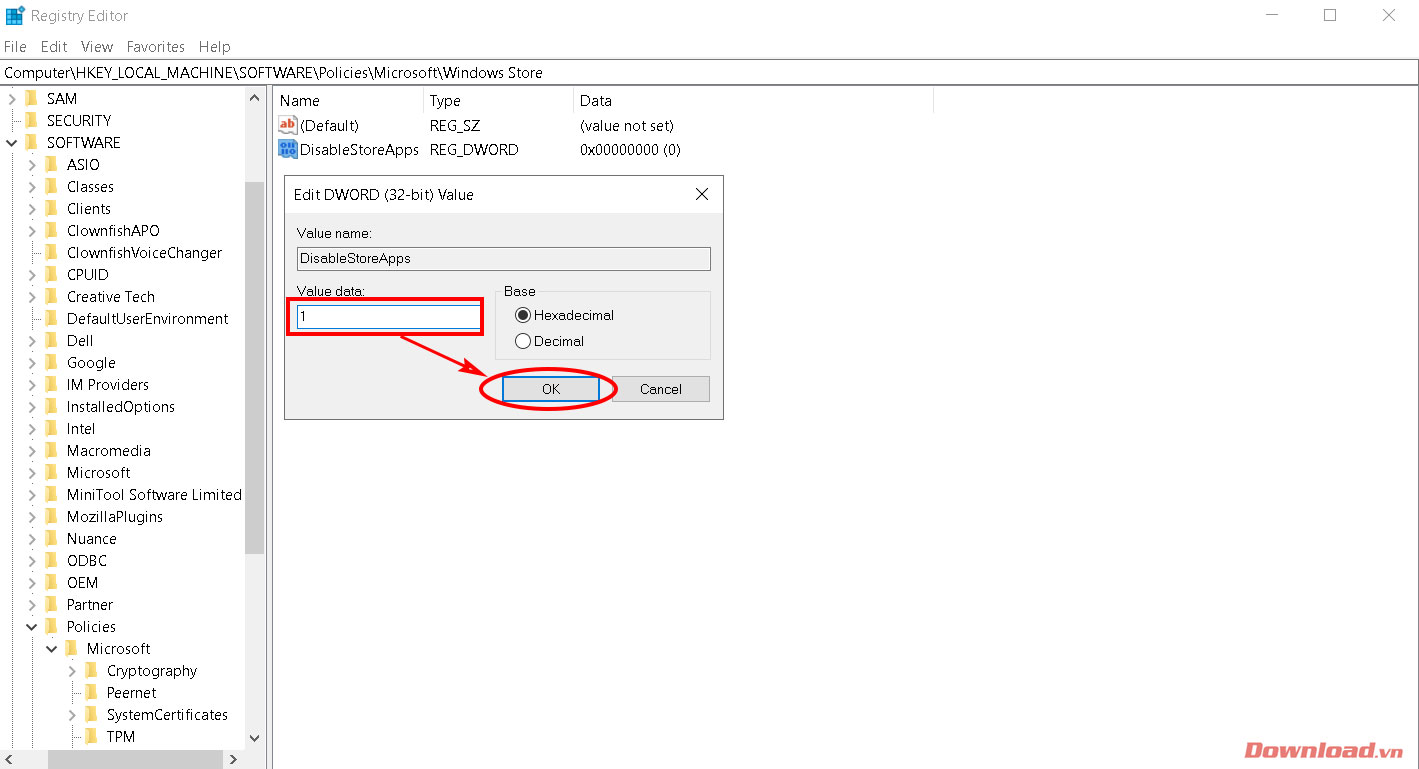Select the ClownfishVoiceChanger folder icon
This screenshot has width=1419, height=769.
click(51, 253)
